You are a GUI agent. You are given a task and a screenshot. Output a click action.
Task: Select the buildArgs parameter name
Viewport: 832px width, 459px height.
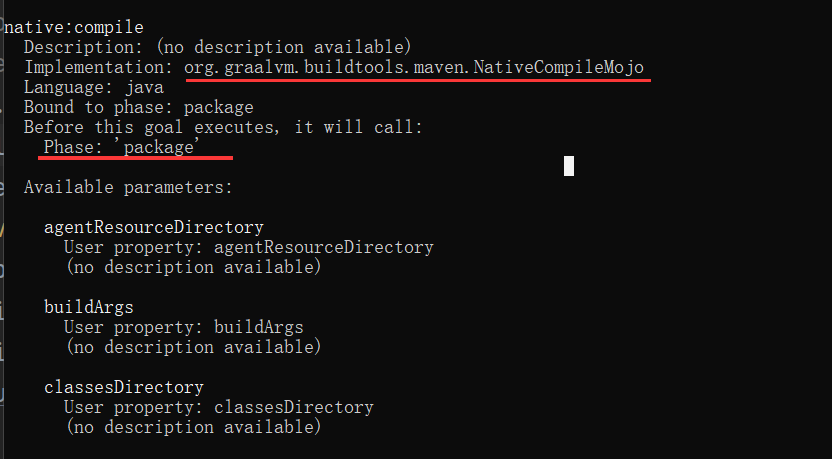tap(89, 307)
